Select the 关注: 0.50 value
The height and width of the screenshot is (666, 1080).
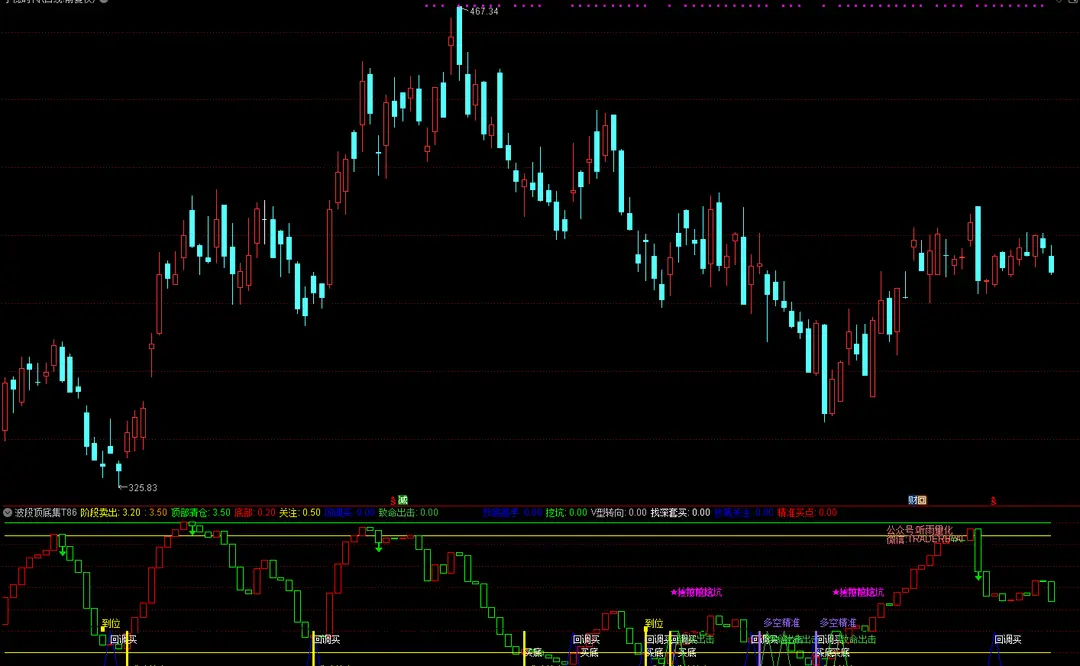pos(300,512)
